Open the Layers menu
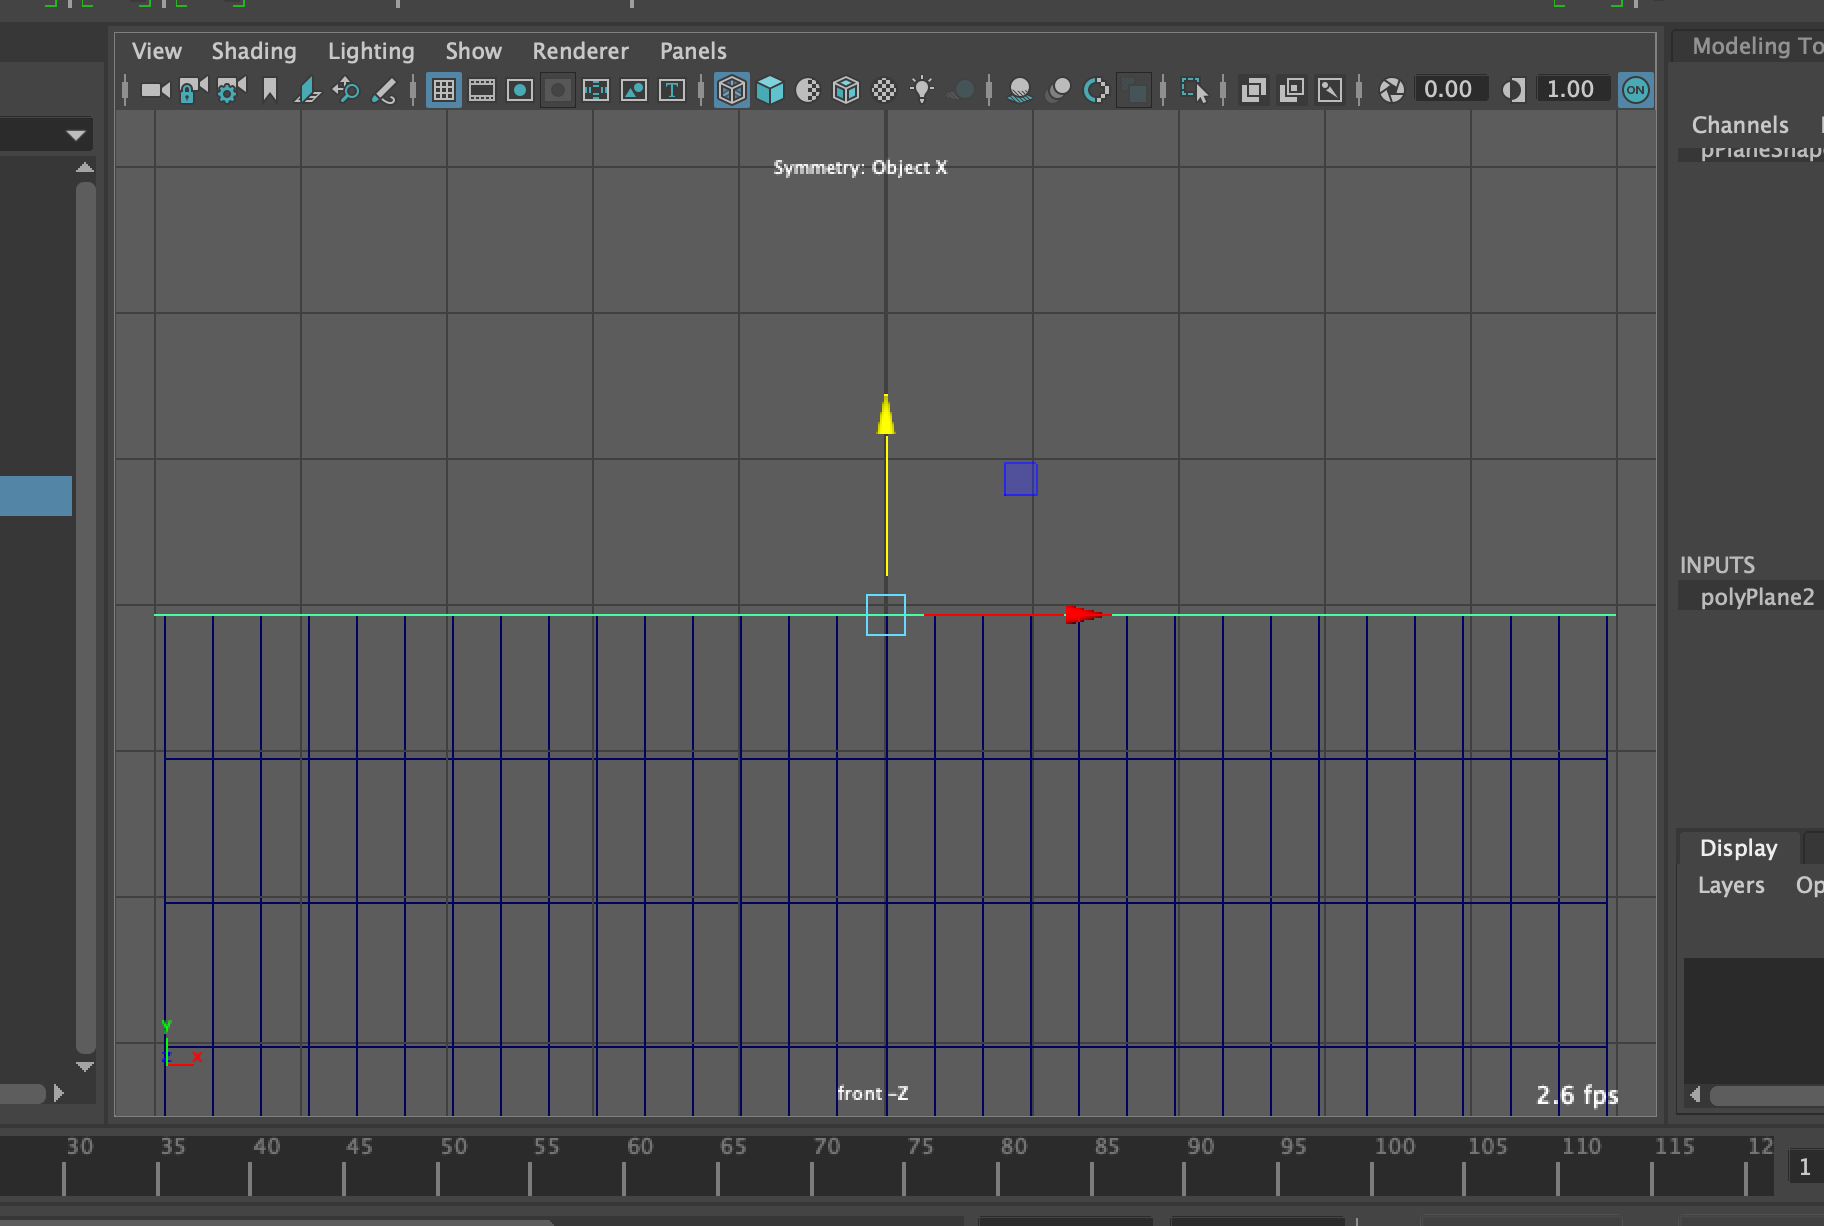 click(x=1731, y=885)
